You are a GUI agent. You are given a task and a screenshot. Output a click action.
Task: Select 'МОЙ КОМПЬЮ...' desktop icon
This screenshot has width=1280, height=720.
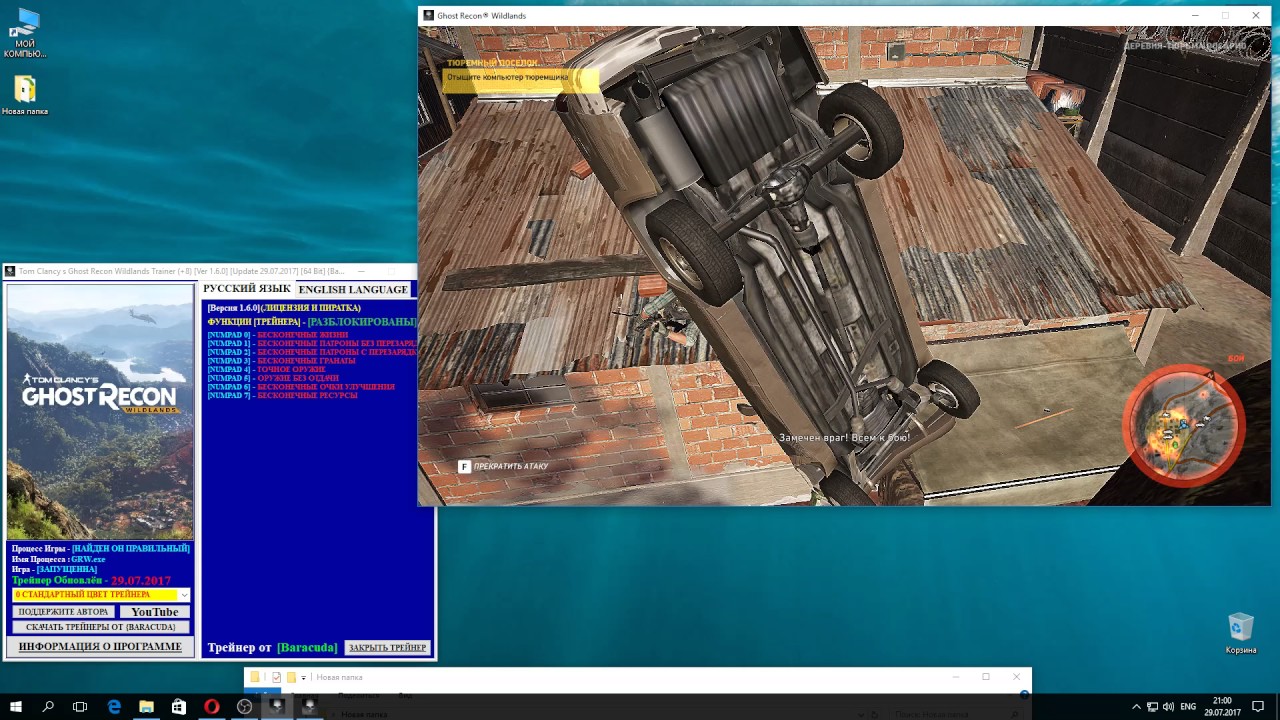[x=25, y=34]
